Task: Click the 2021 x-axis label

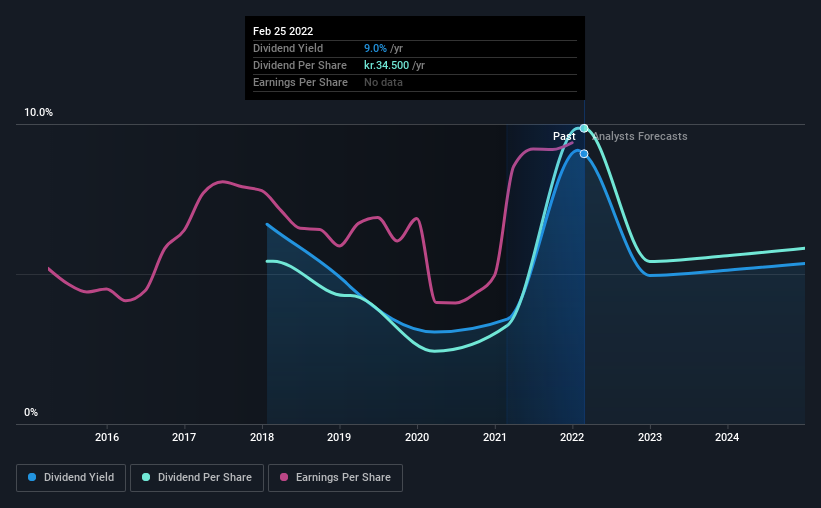Action: (x=494, y=437)
